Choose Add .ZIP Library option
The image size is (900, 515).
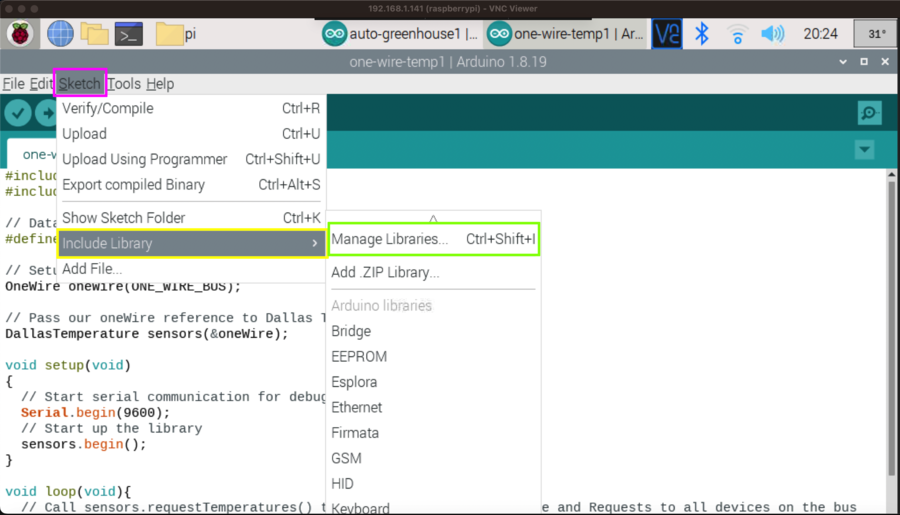[385, 272]
